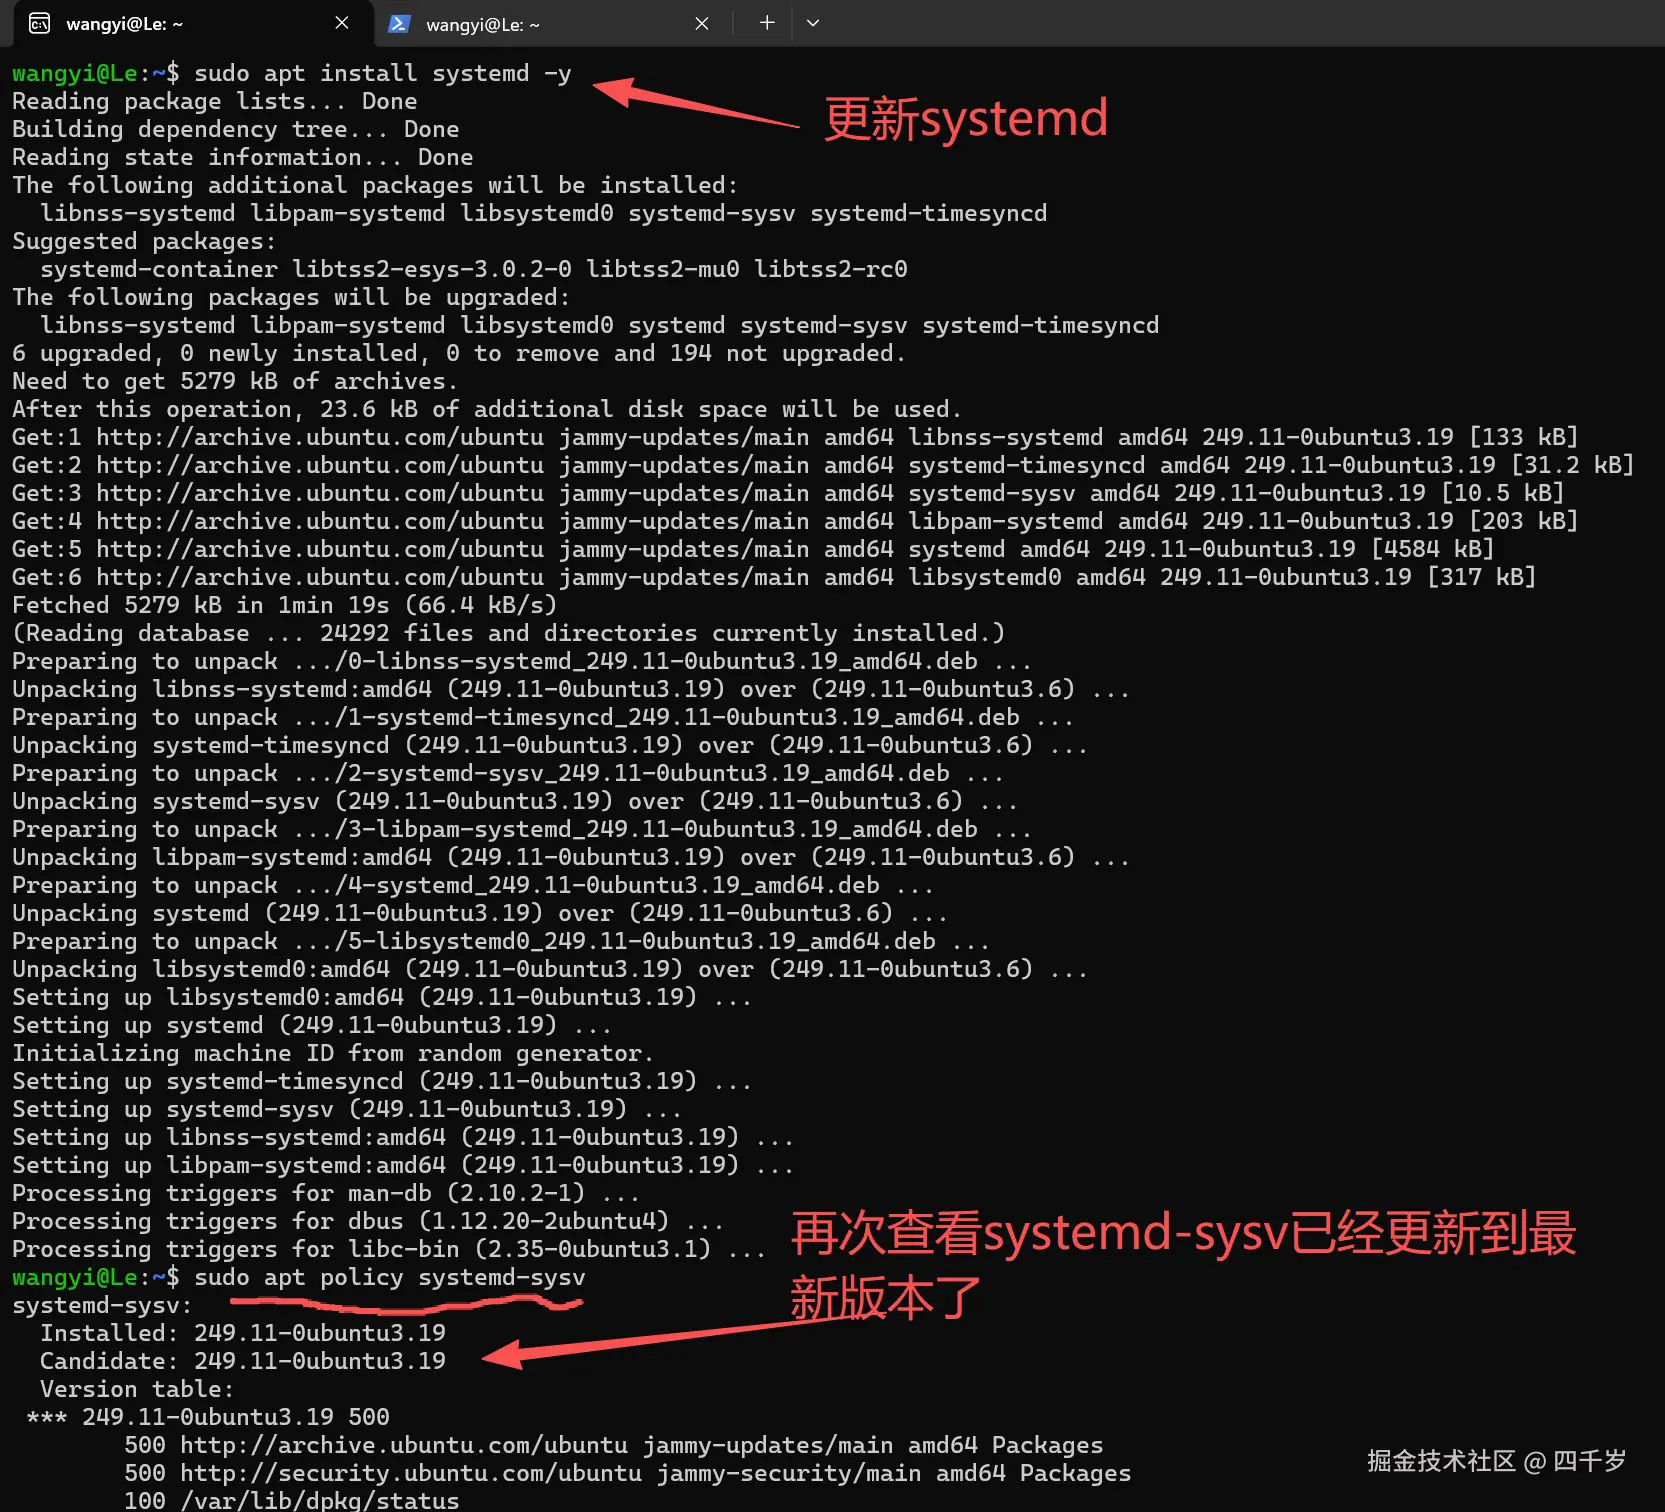Click the Version table: line
The width and height of the screenshot is (1665, 1512).
(x=135, y=1388)
